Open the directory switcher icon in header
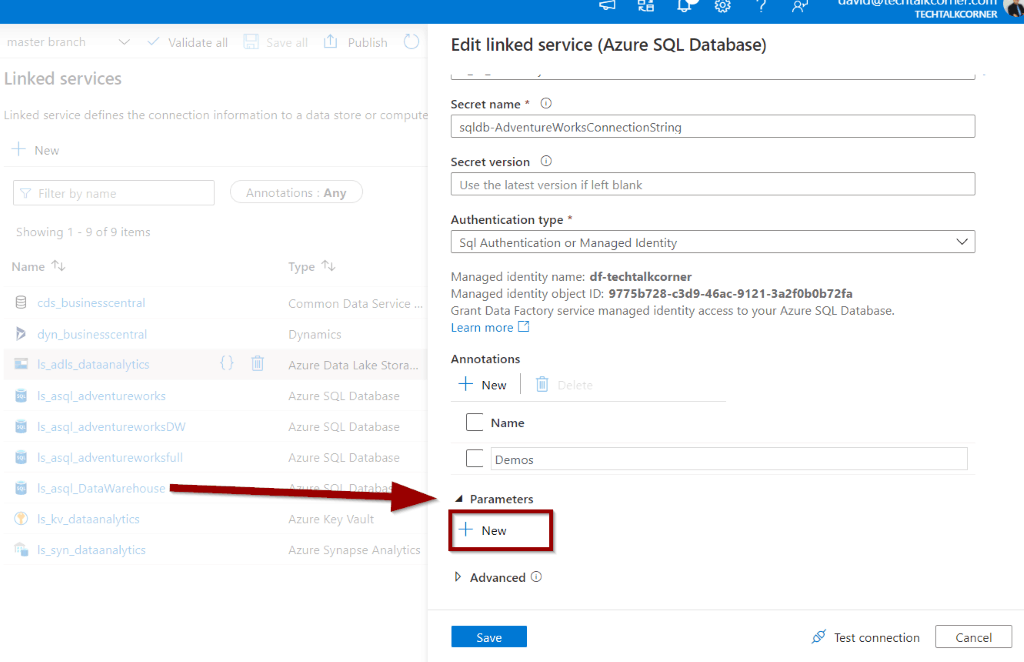This screenshot has width=1024, height=662. pyautogui.click(x=645, y=6)
